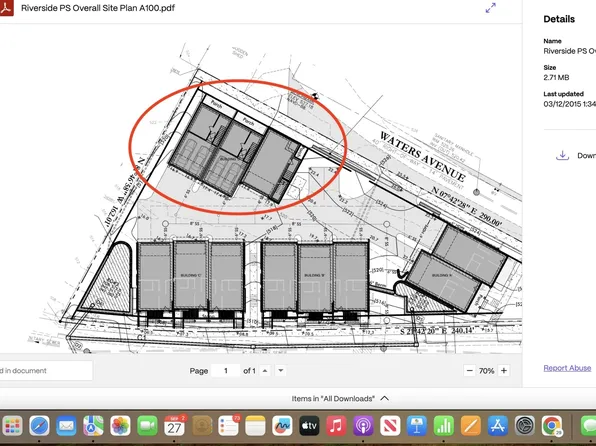Image resolution: width=596 pixels, height=446 pixels.
Task: Open Google Chrome in the dock
Action: point(552,426)
